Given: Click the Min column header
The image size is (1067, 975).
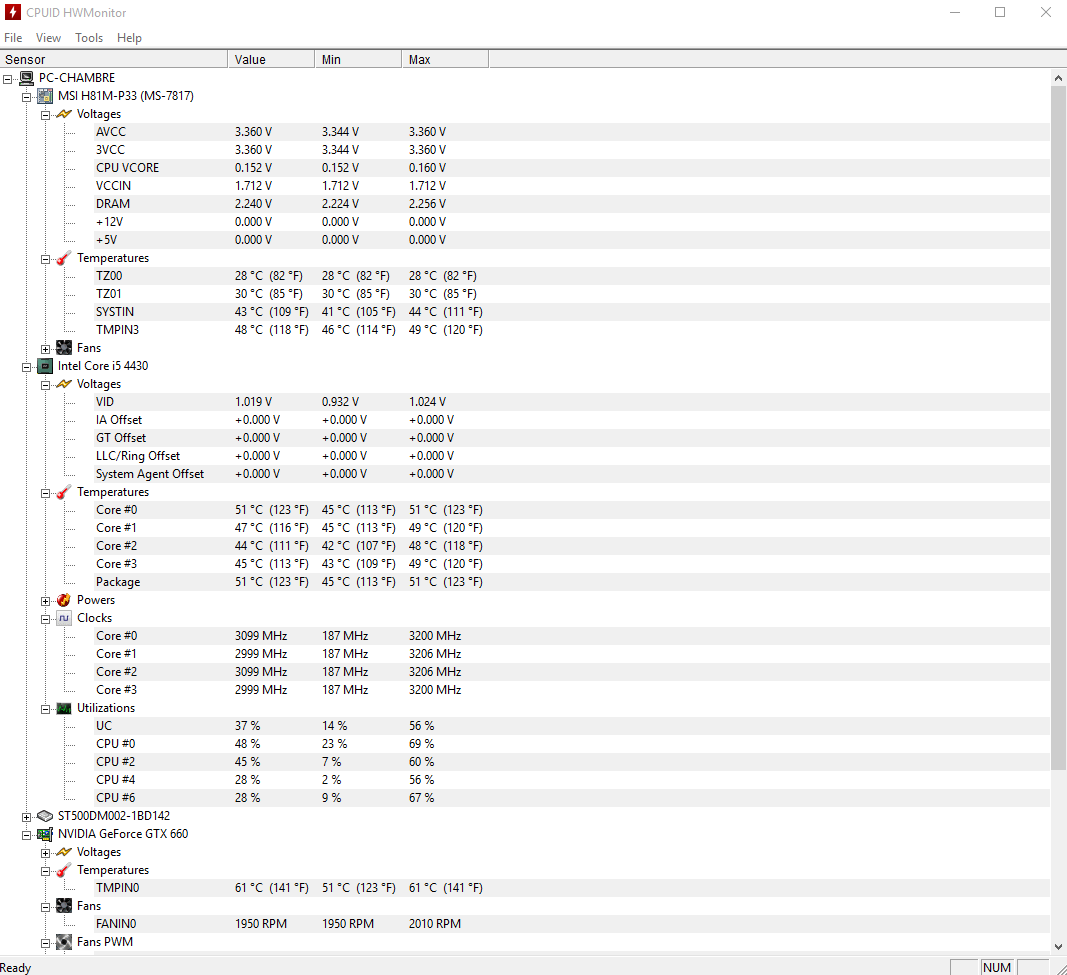Looking at the screenshot, I should (x=359, y=60).
